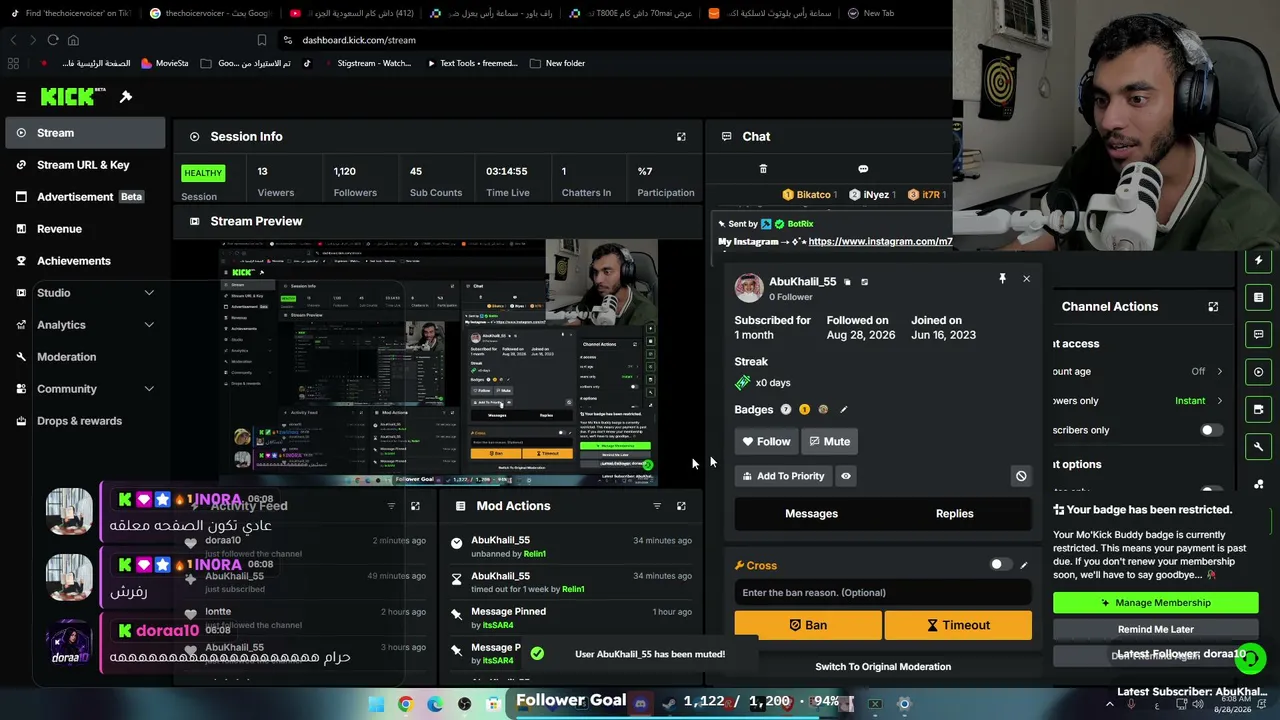The width and height of the screenshot is (1280, 720).
Task: Edit the Cross ban preset with pencil
Action: click(1023, 565)
